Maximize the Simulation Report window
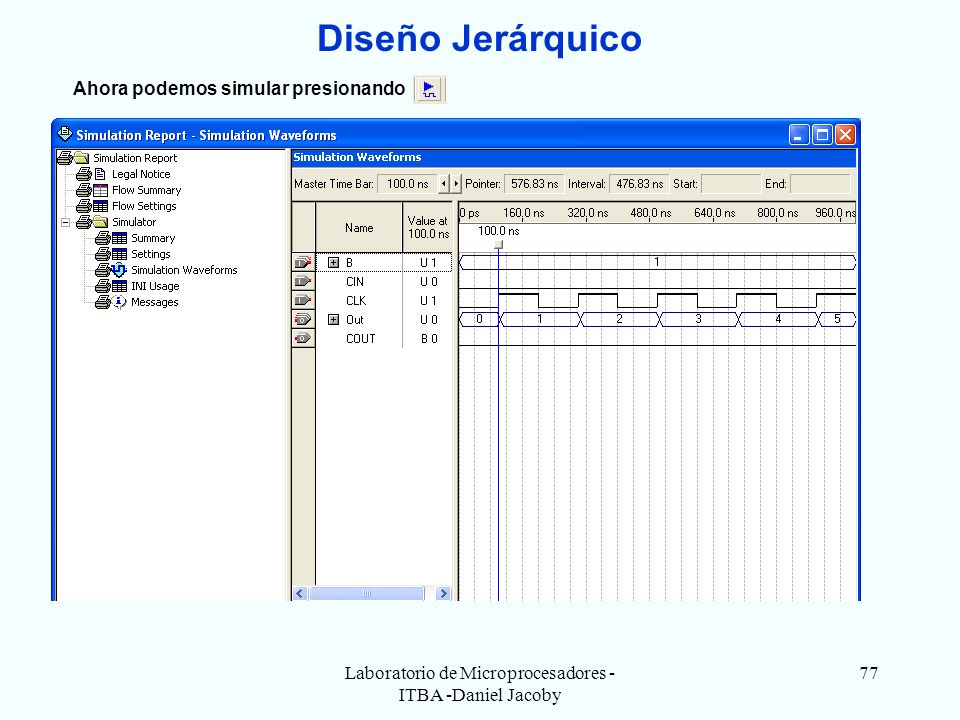 coord(822,135)
